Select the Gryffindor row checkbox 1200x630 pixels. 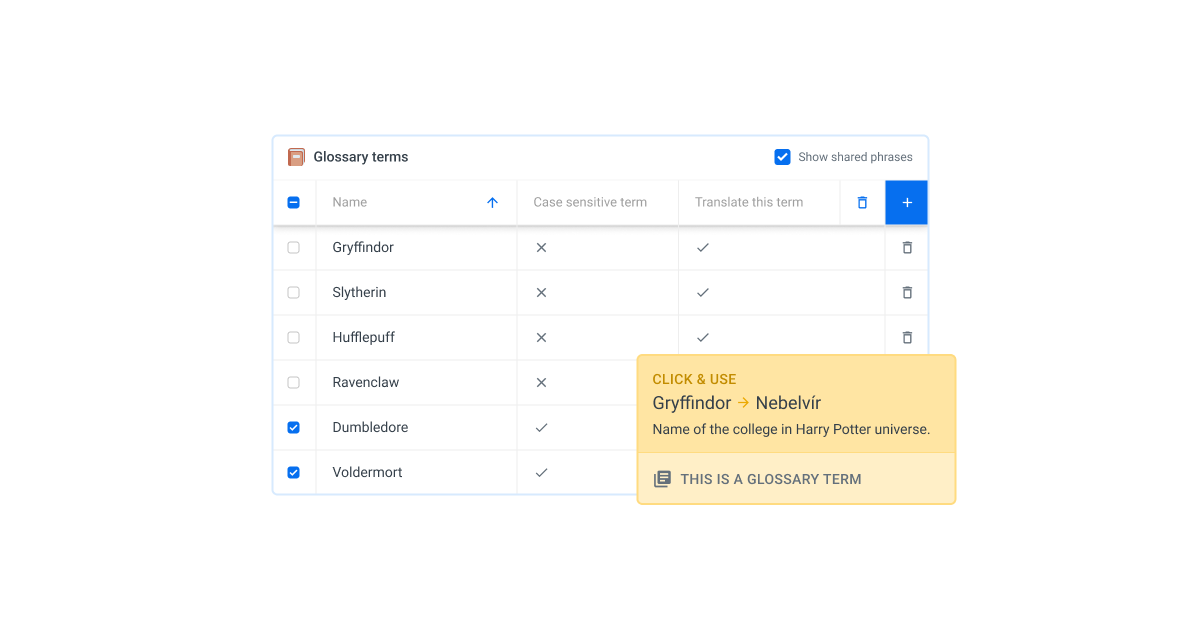pyautogui.click(x=293, y=247)
